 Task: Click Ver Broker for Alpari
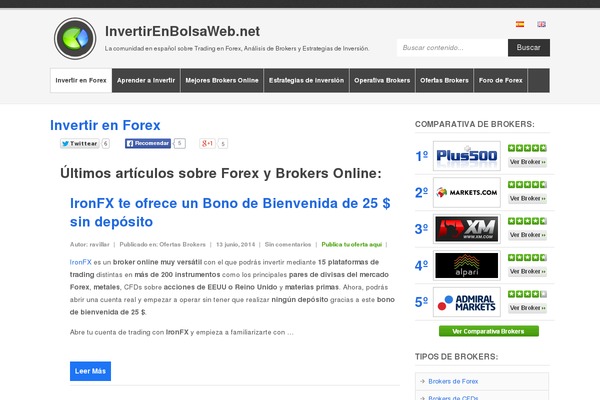tap(527, 271)
